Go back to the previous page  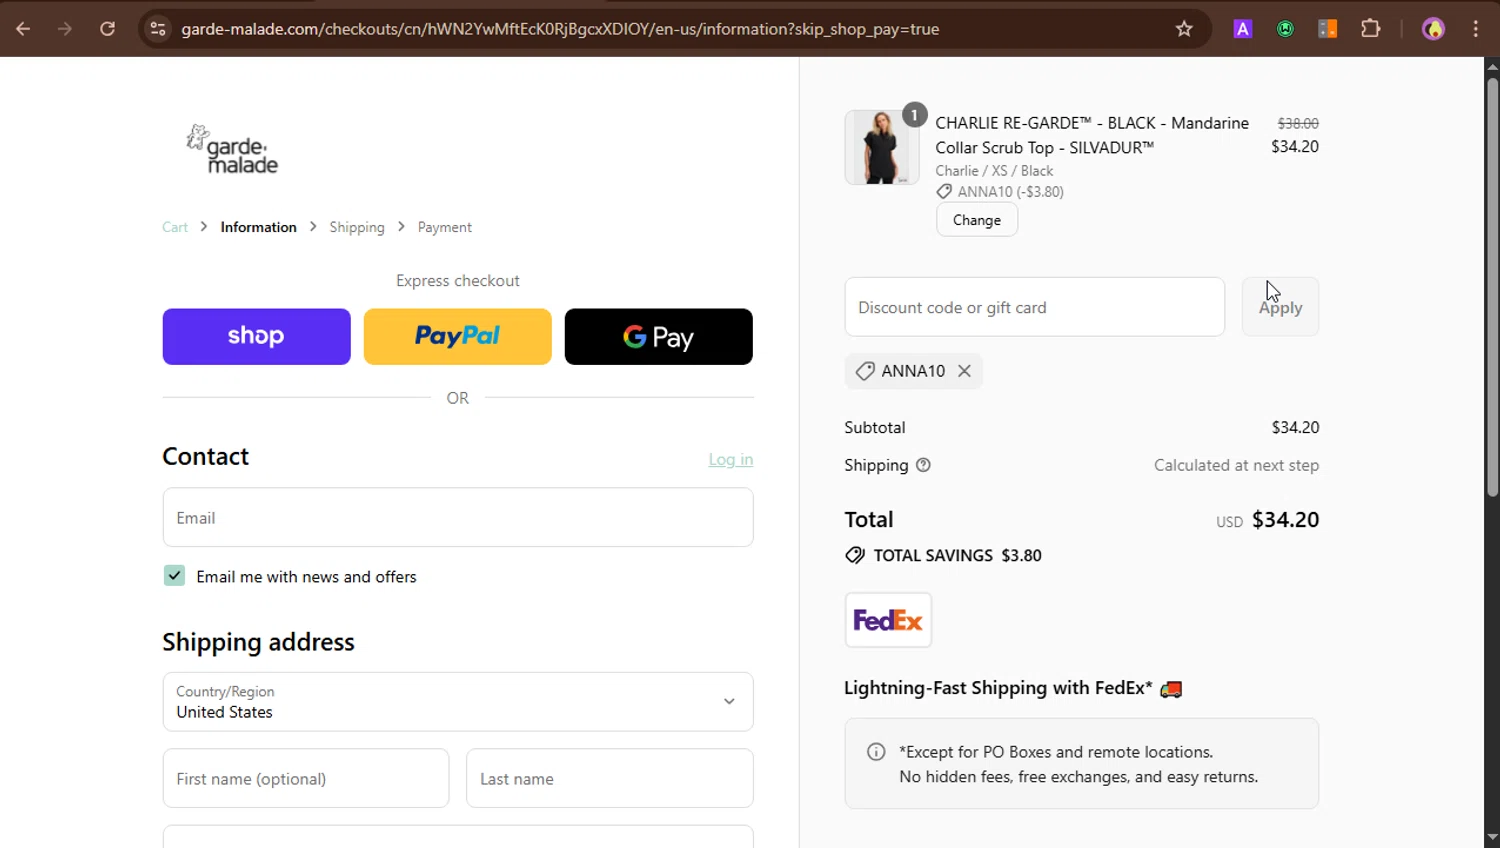23,29
